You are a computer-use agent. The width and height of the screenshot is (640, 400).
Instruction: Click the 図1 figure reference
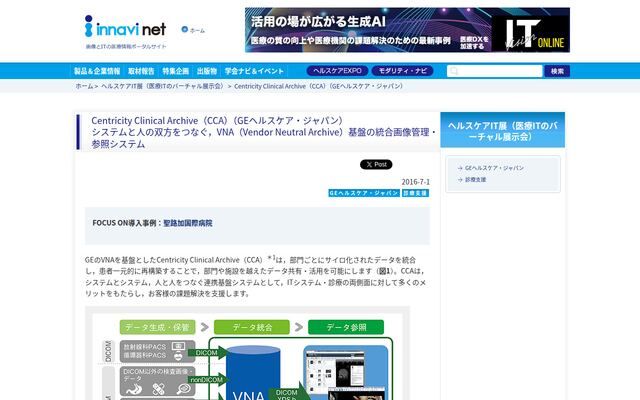(384, 271)
